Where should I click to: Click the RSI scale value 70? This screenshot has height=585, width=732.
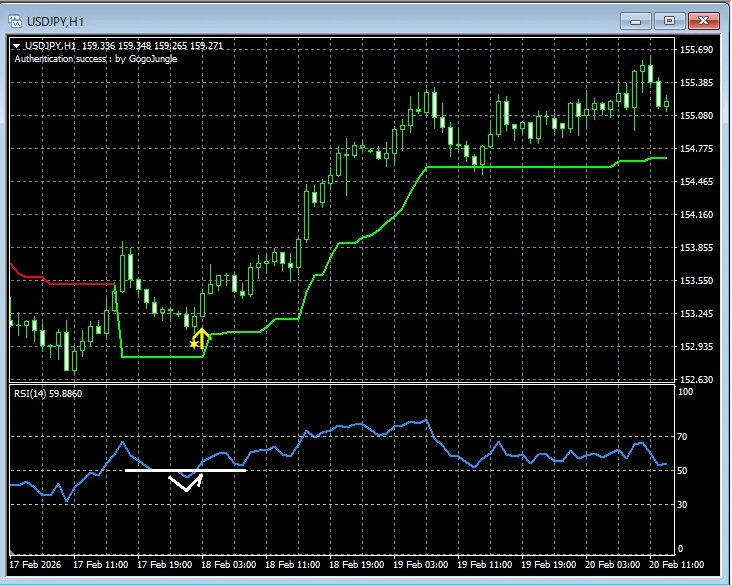pyautogui.click(x=683, y=437)
